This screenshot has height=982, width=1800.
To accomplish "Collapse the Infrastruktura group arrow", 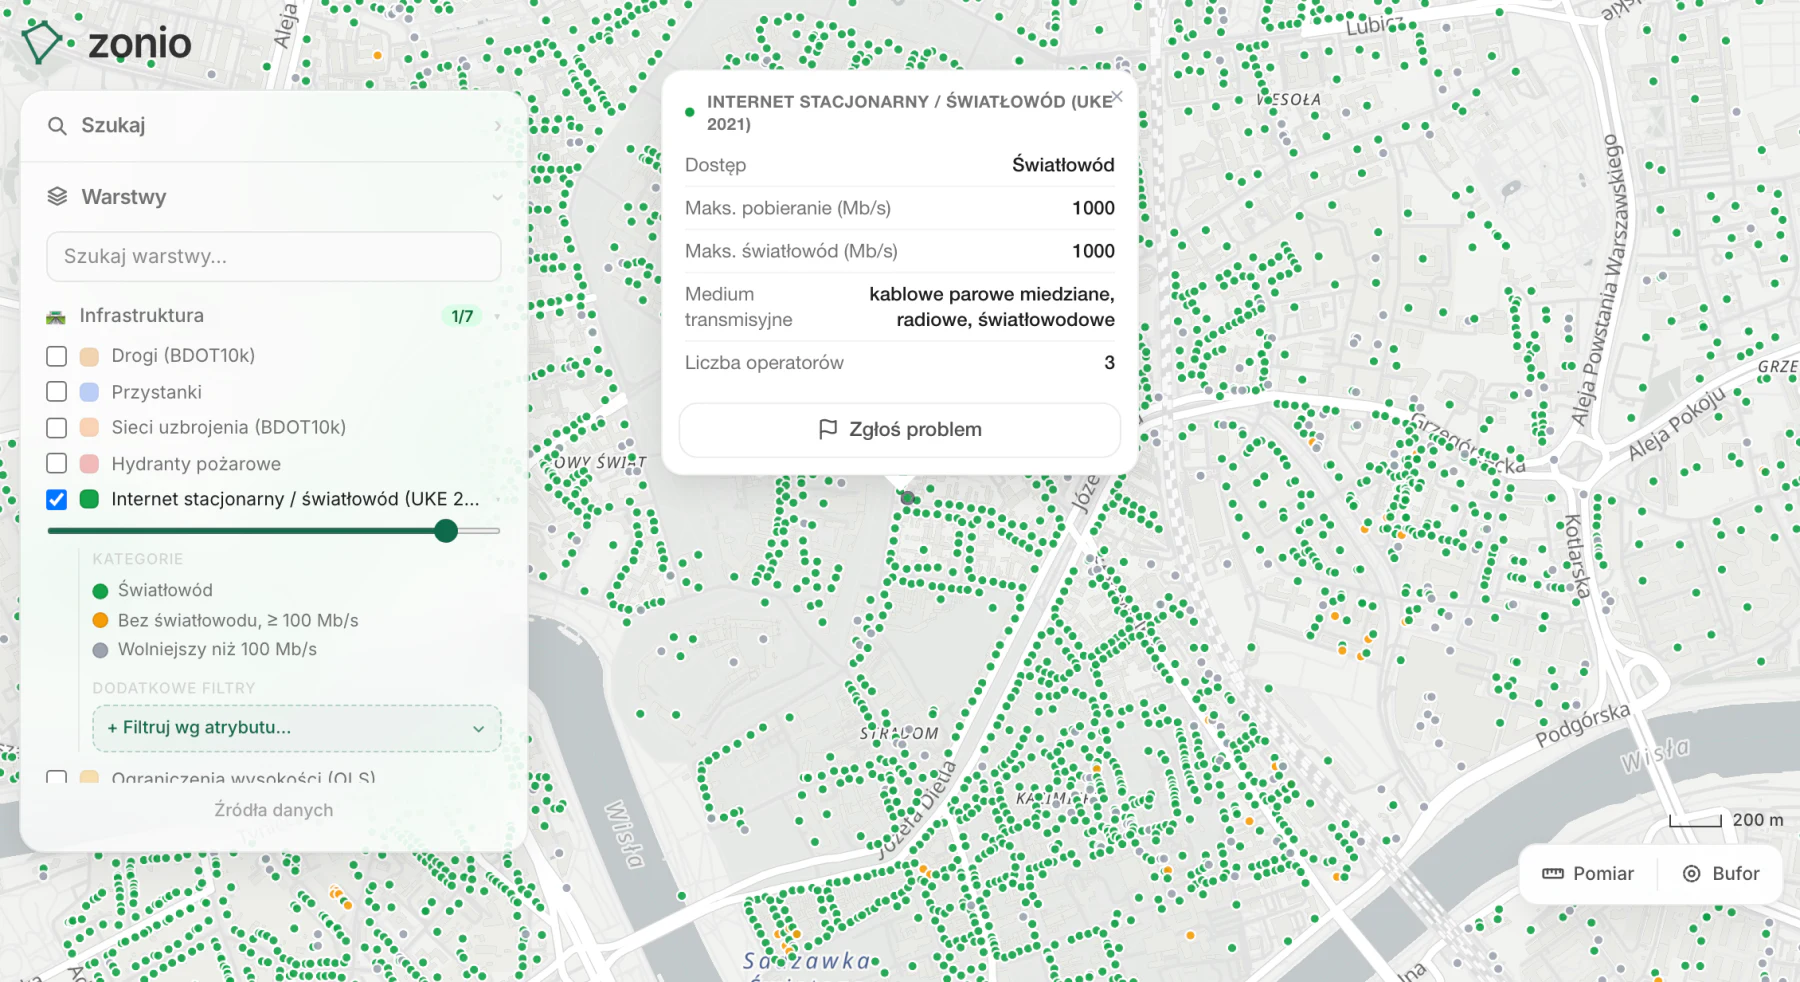I will (497, 317).
